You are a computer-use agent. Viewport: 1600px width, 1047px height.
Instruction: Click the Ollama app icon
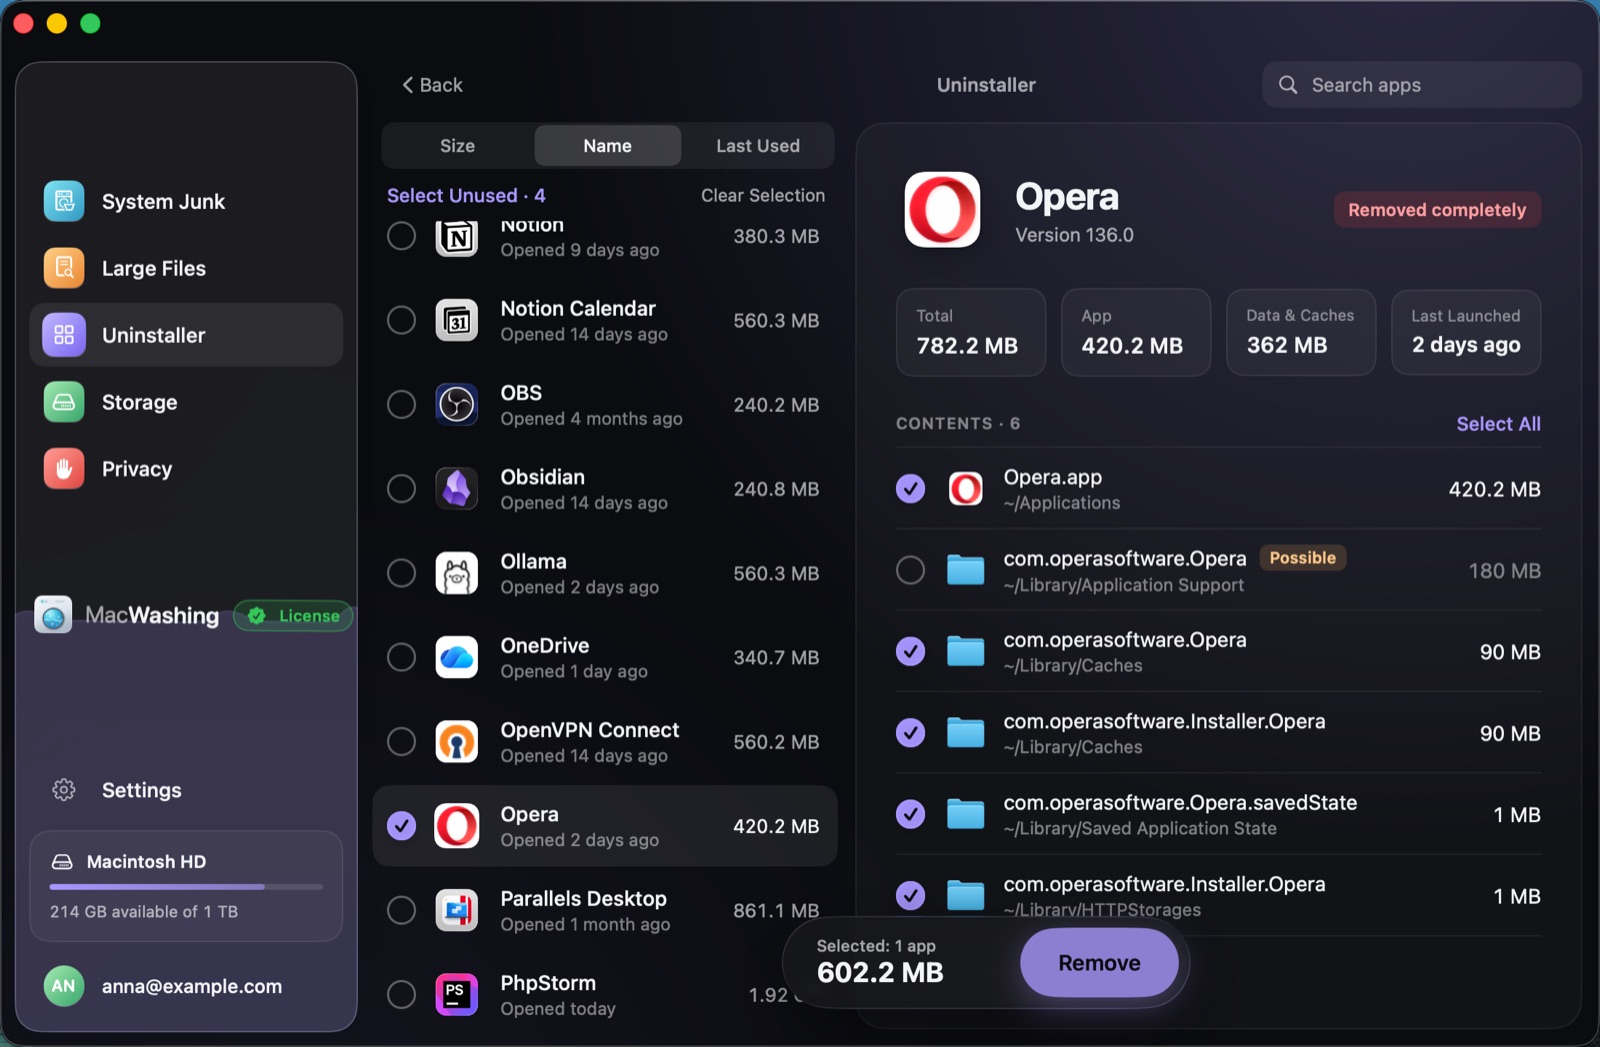point(457,573)
